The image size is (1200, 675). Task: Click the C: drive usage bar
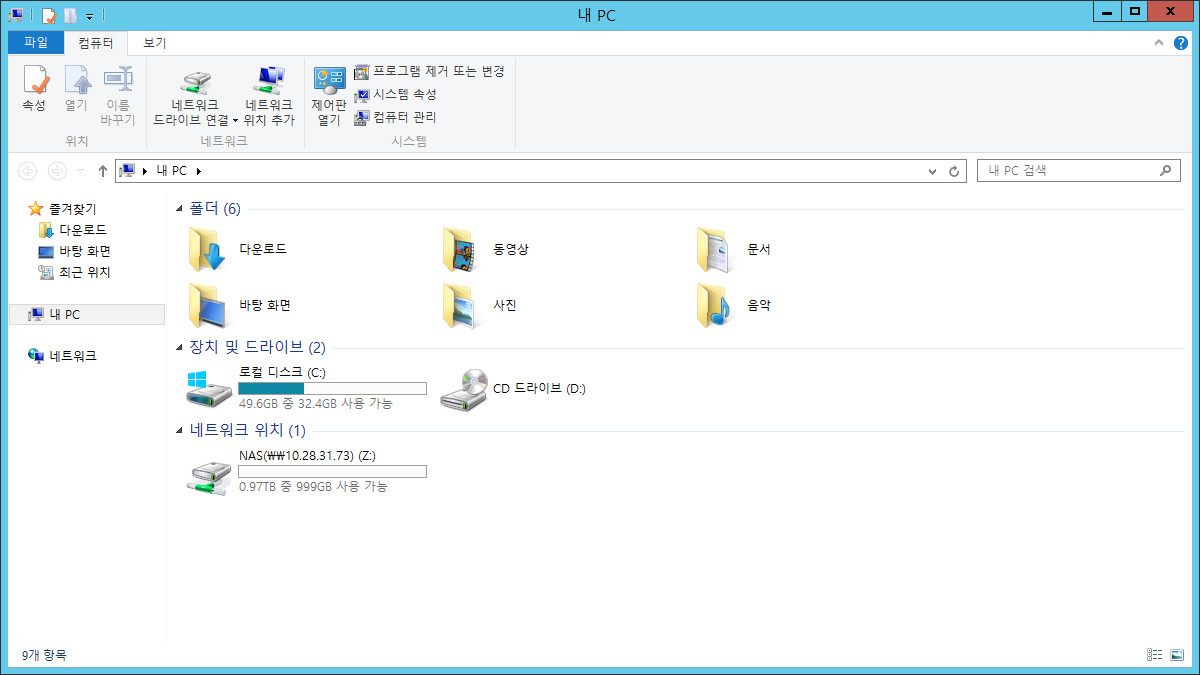pos(332,388)
